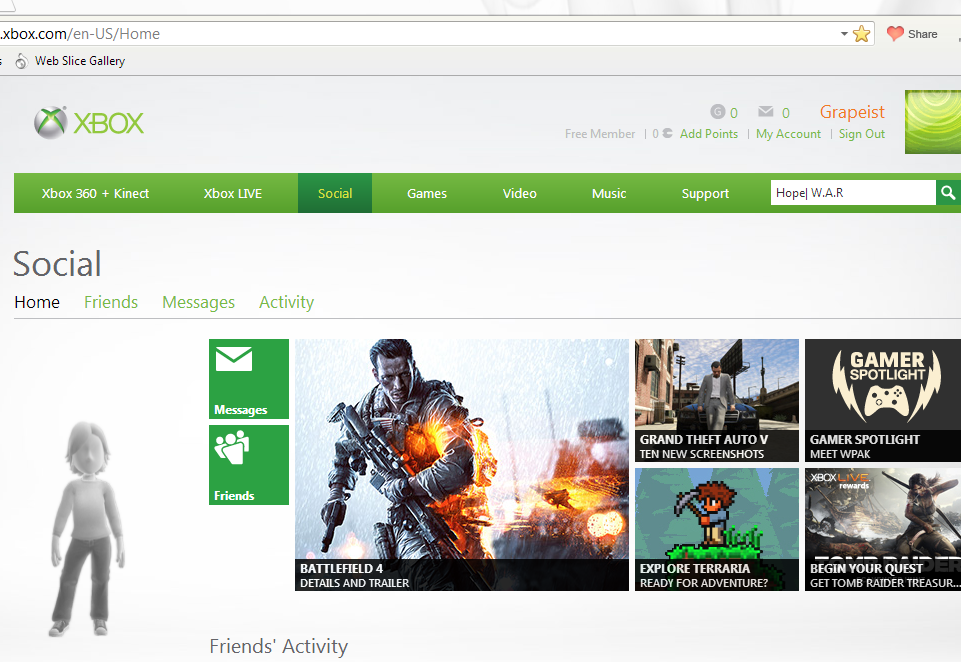Click the favorites star in address bar
961x662 pixels.
(x=862, y=34)
